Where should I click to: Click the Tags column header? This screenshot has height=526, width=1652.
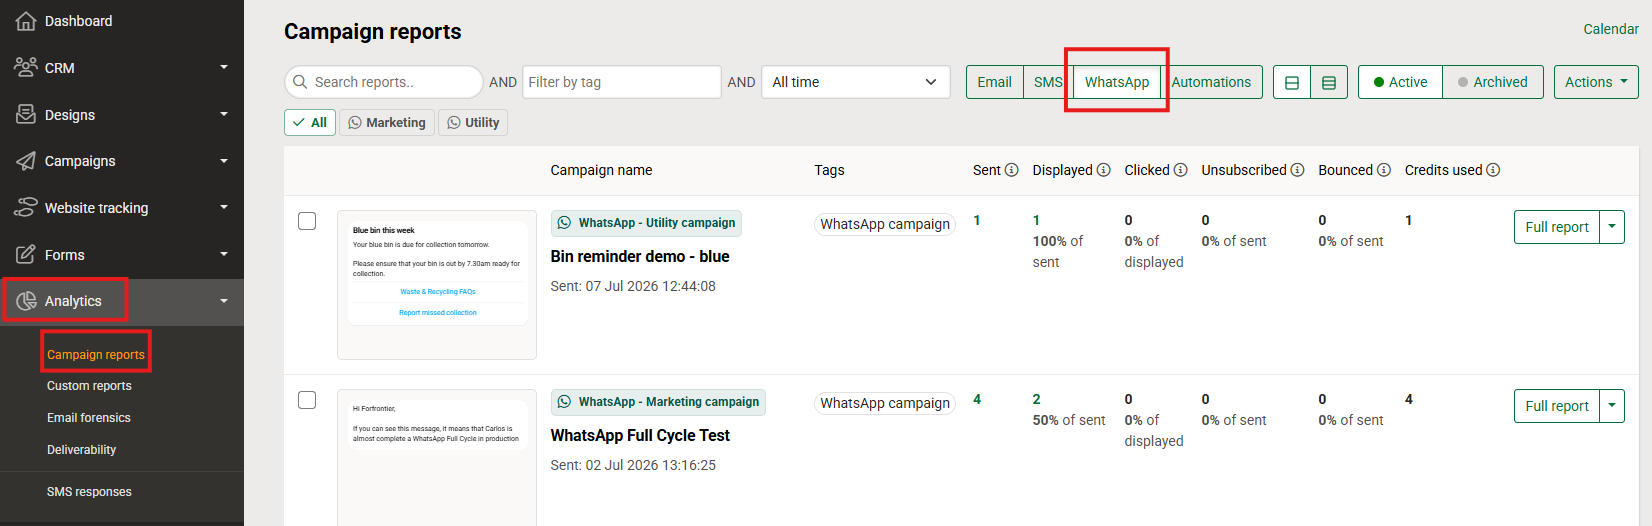coord(829,170)
